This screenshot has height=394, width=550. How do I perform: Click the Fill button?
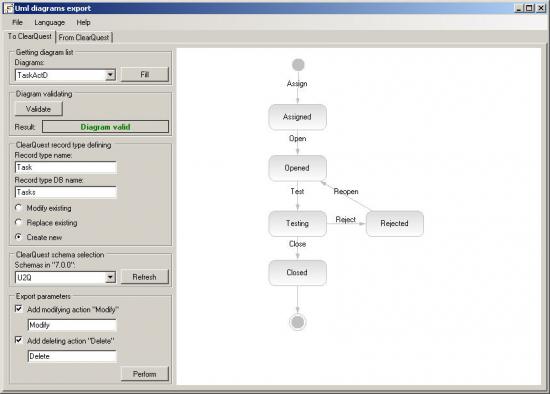[145, 75]
